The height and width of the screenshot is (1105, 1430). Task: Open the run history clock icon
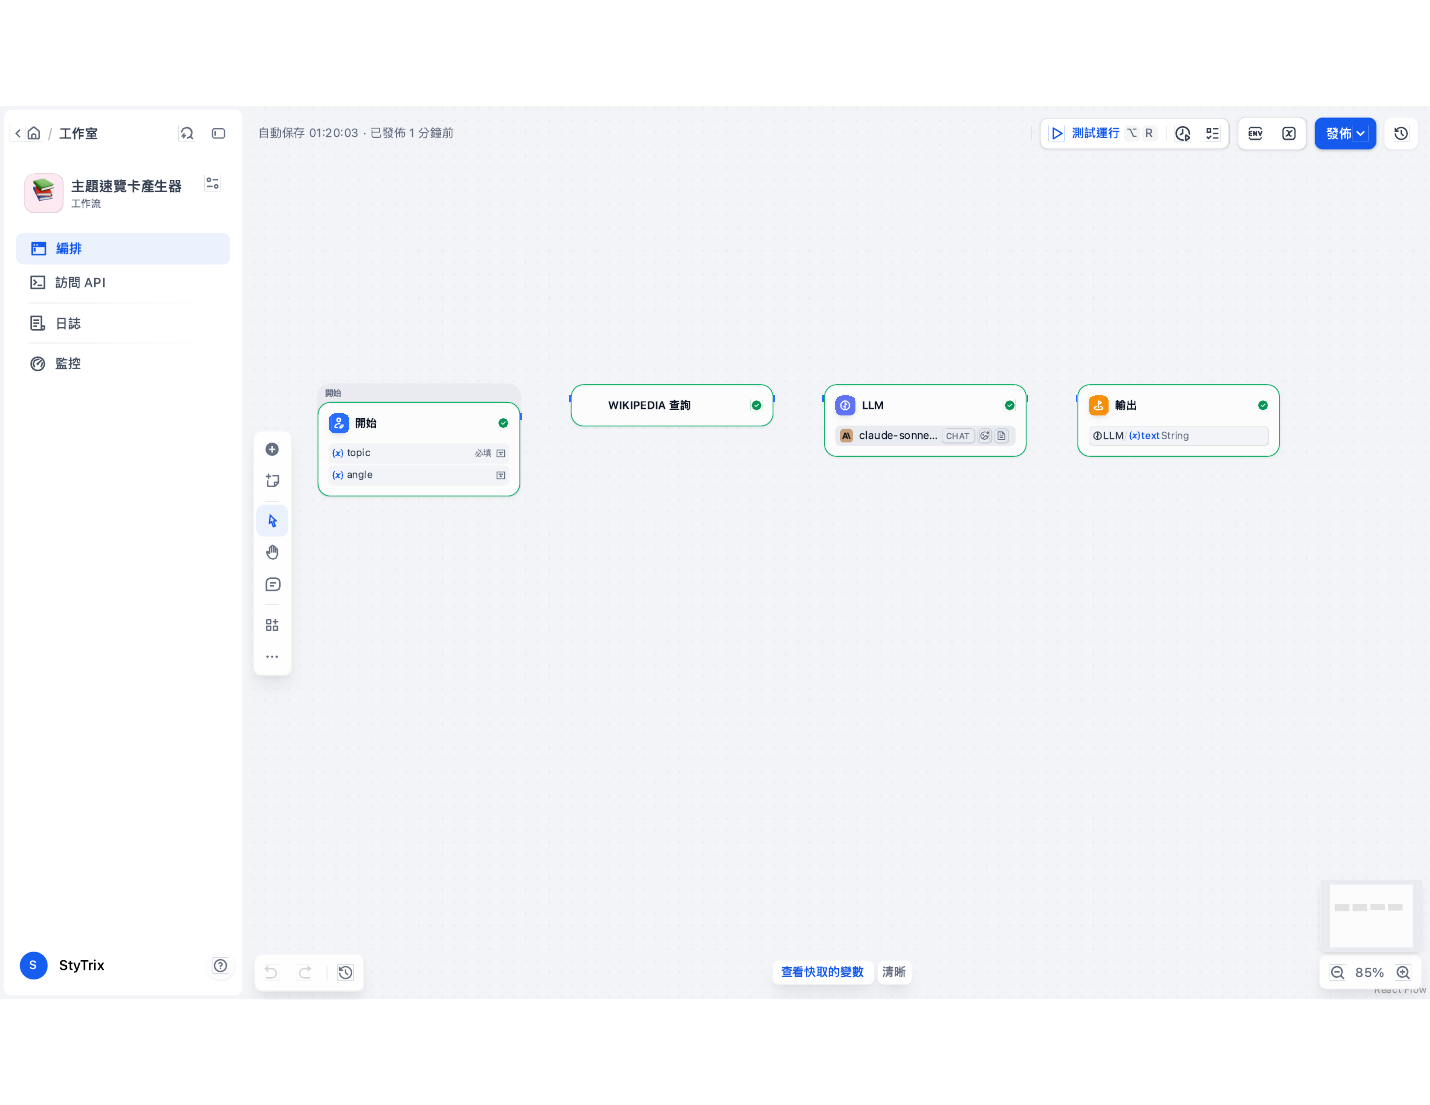1183,133
